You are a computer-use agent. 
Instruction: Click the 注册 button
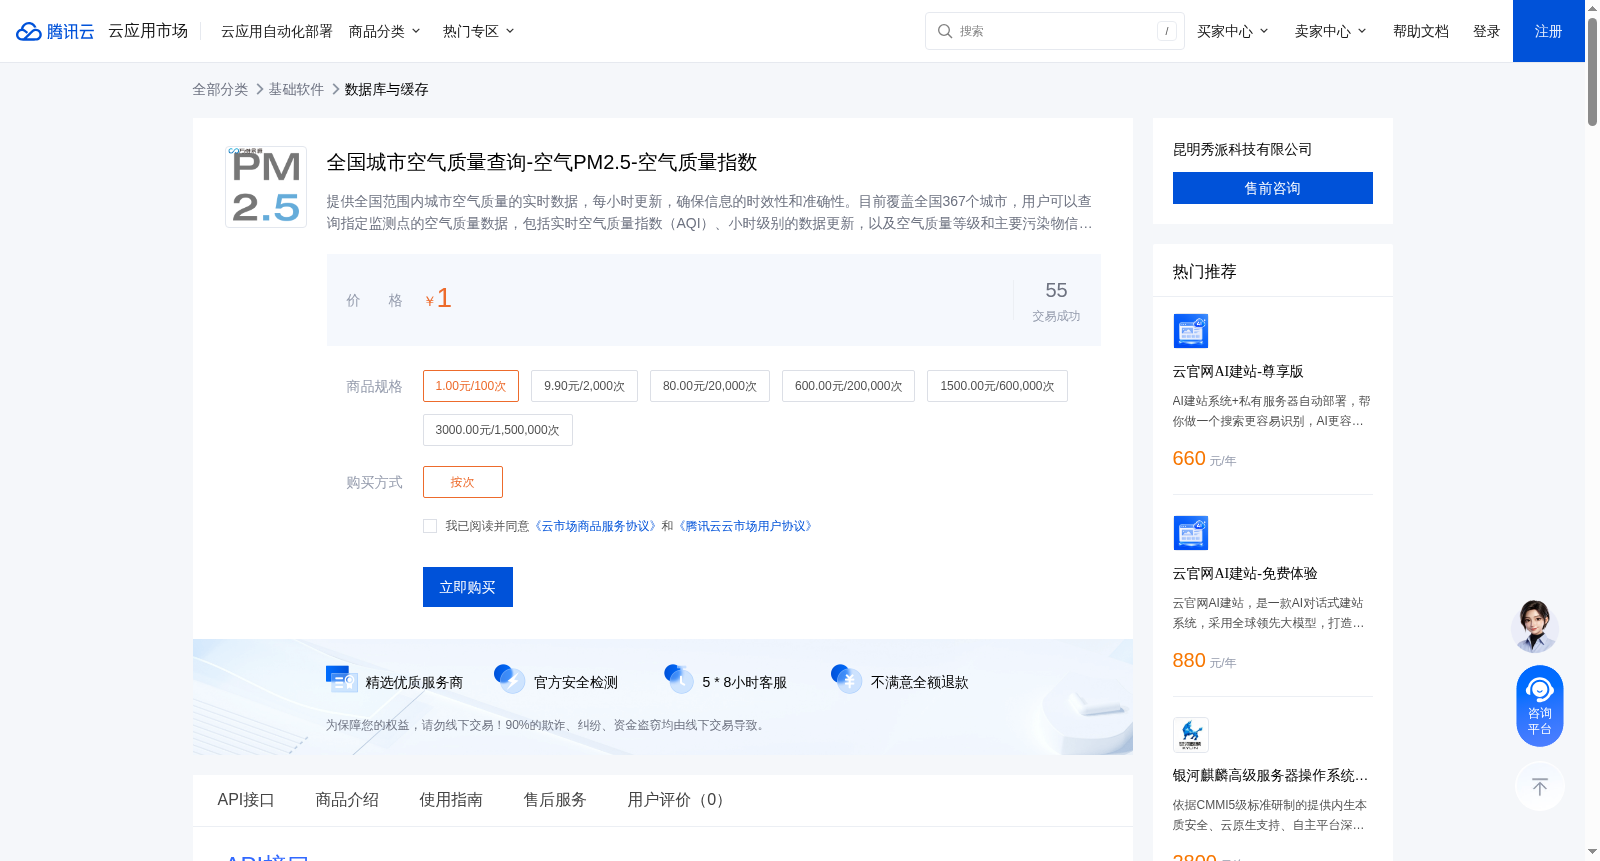click(x=1549, y=31)
